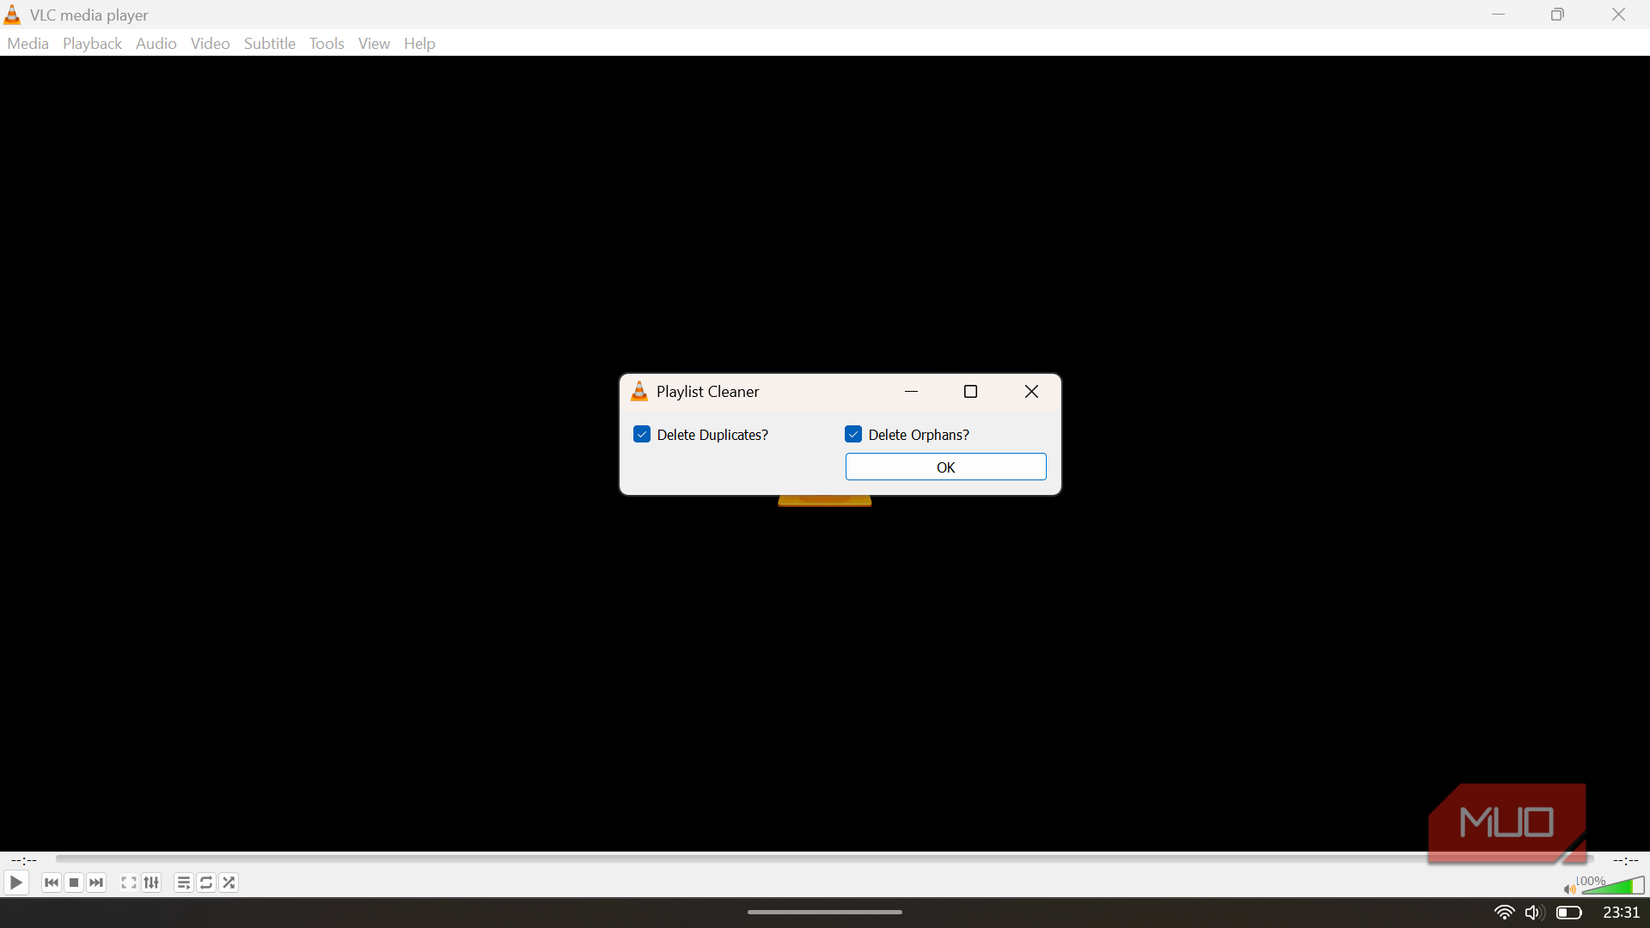
Task: Open the extended settings equalizer icon
Action: coord(151,883)
